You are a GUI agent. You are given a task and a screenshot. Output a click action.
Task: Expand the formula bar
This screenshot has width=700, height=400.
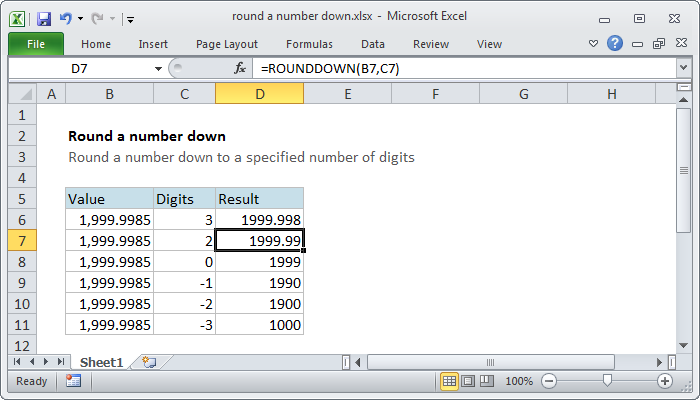pos(683,68)
